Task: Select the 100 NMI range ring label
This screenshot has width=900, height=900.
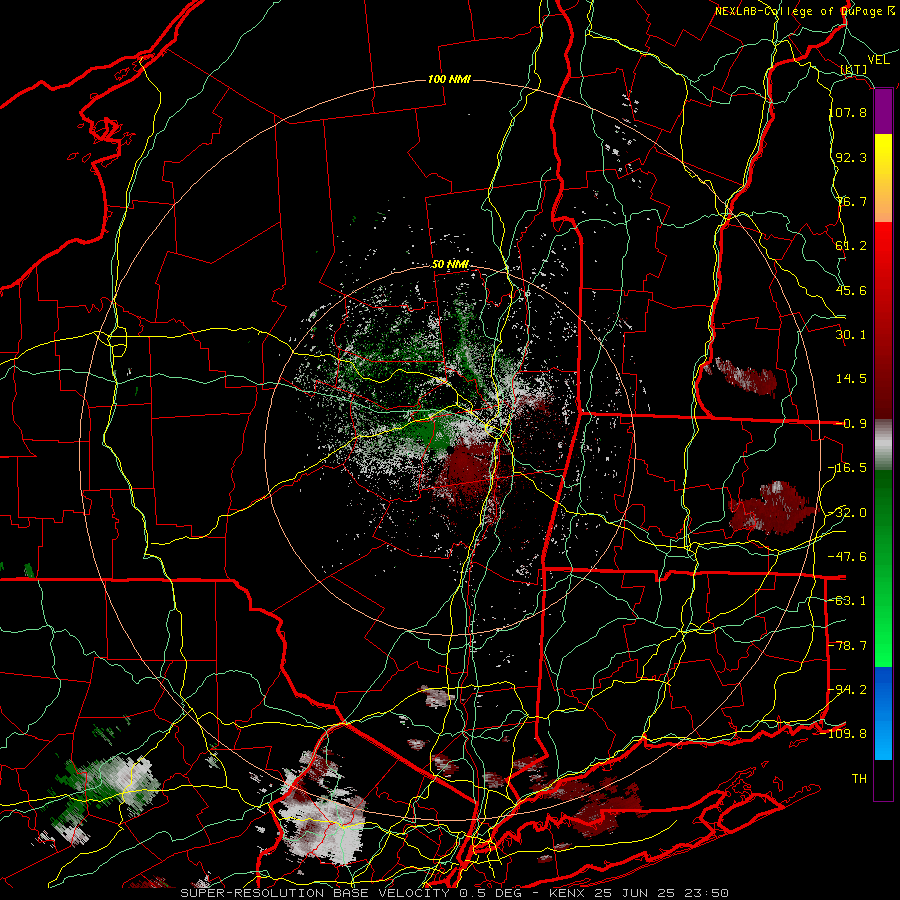Action: [449, 79]
